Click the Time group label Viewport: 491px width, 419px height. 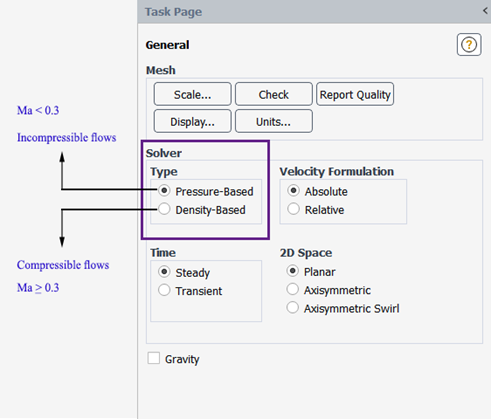[163, 253]
